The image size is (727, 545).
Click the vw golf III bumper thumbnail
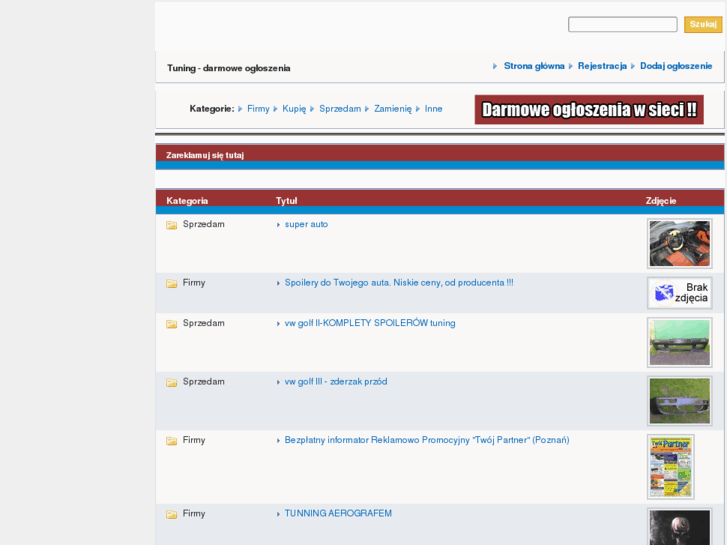680,401
